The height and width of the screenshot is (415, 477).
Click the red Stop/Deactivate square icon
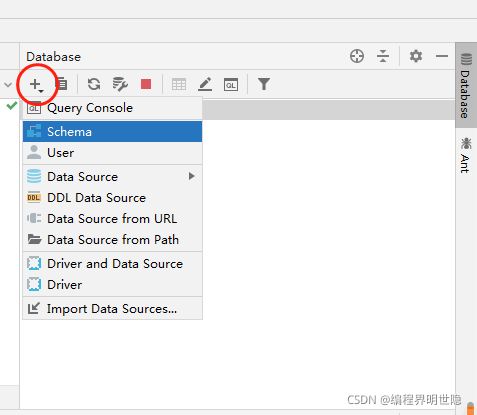[146, 84]
